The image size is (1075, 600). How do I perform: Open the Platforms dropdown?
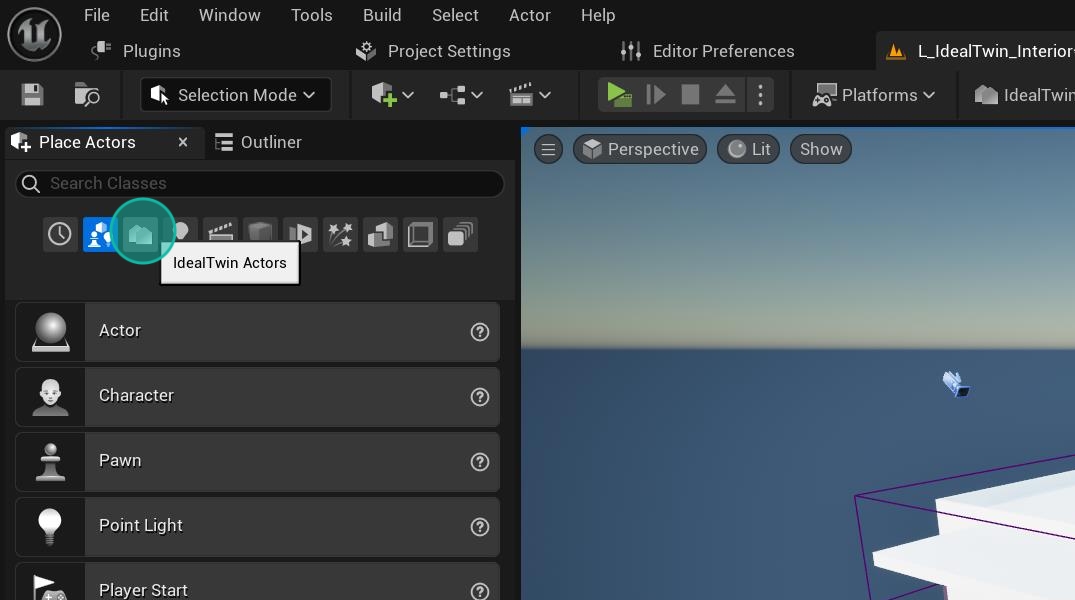coord(873,95)
